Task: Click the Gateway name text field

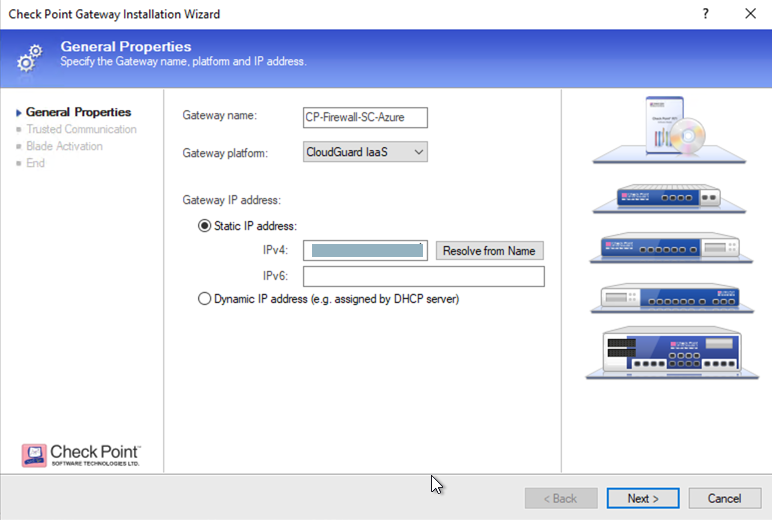Action: [x=365, y=117]
